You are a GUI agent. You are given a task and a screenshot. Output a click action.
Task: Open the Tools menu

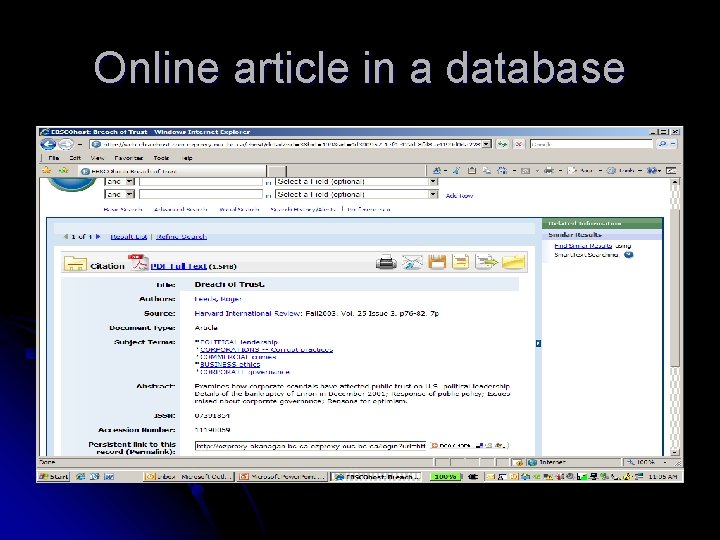click(x=161, y=158)
